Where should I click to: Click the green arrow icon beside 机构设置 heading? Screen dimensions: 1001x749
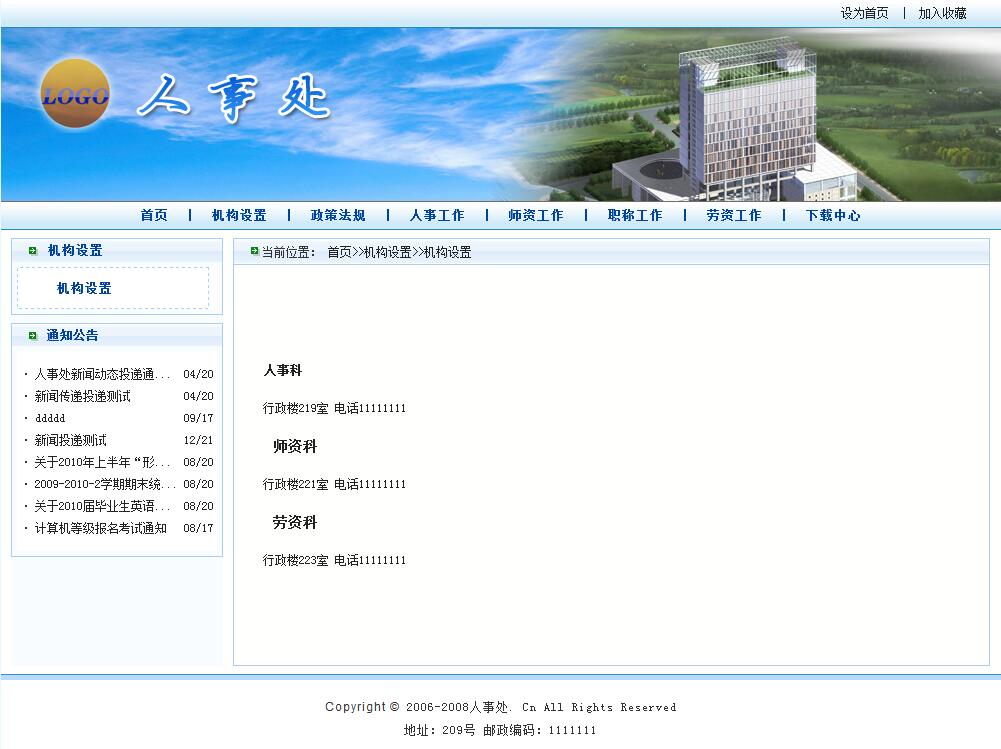click(x=33, y=251)
